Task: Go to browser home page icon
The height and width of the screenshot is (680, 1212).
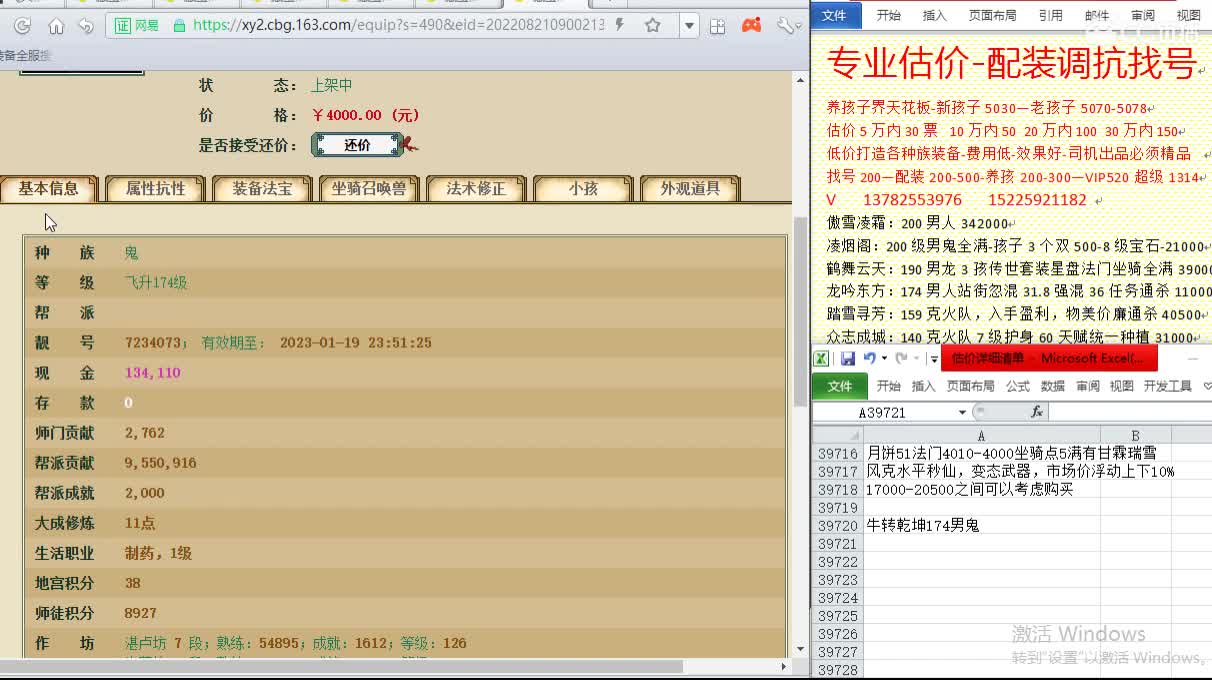Action: (x=56, y=26)
